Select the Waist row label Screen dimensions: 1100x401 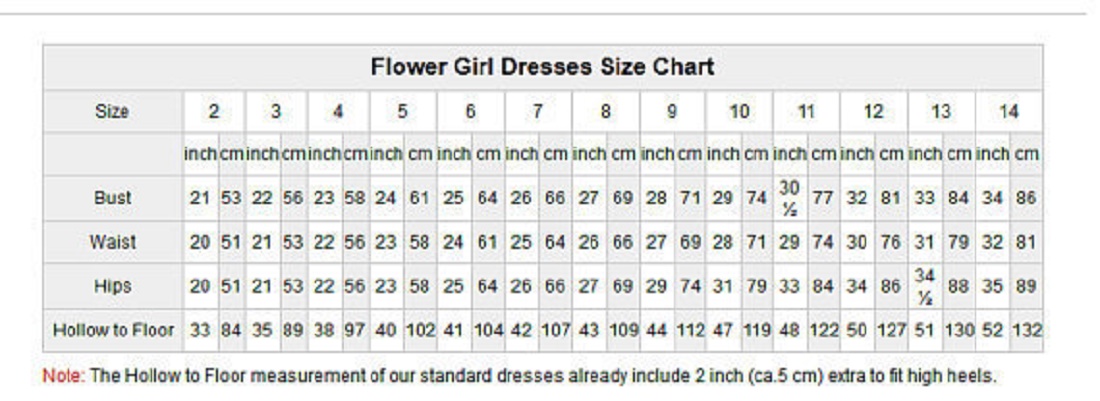(x=112, y=242)
